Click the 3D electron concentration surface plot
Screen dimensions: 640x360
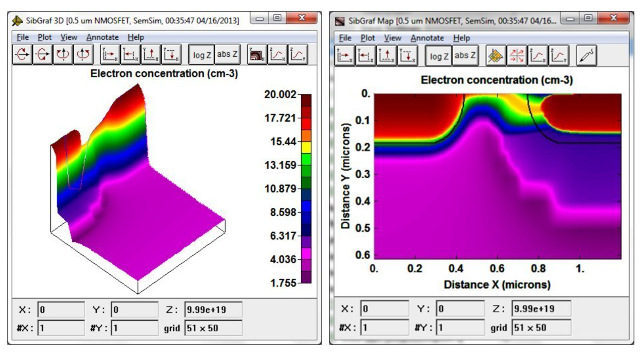pos(138,189)
